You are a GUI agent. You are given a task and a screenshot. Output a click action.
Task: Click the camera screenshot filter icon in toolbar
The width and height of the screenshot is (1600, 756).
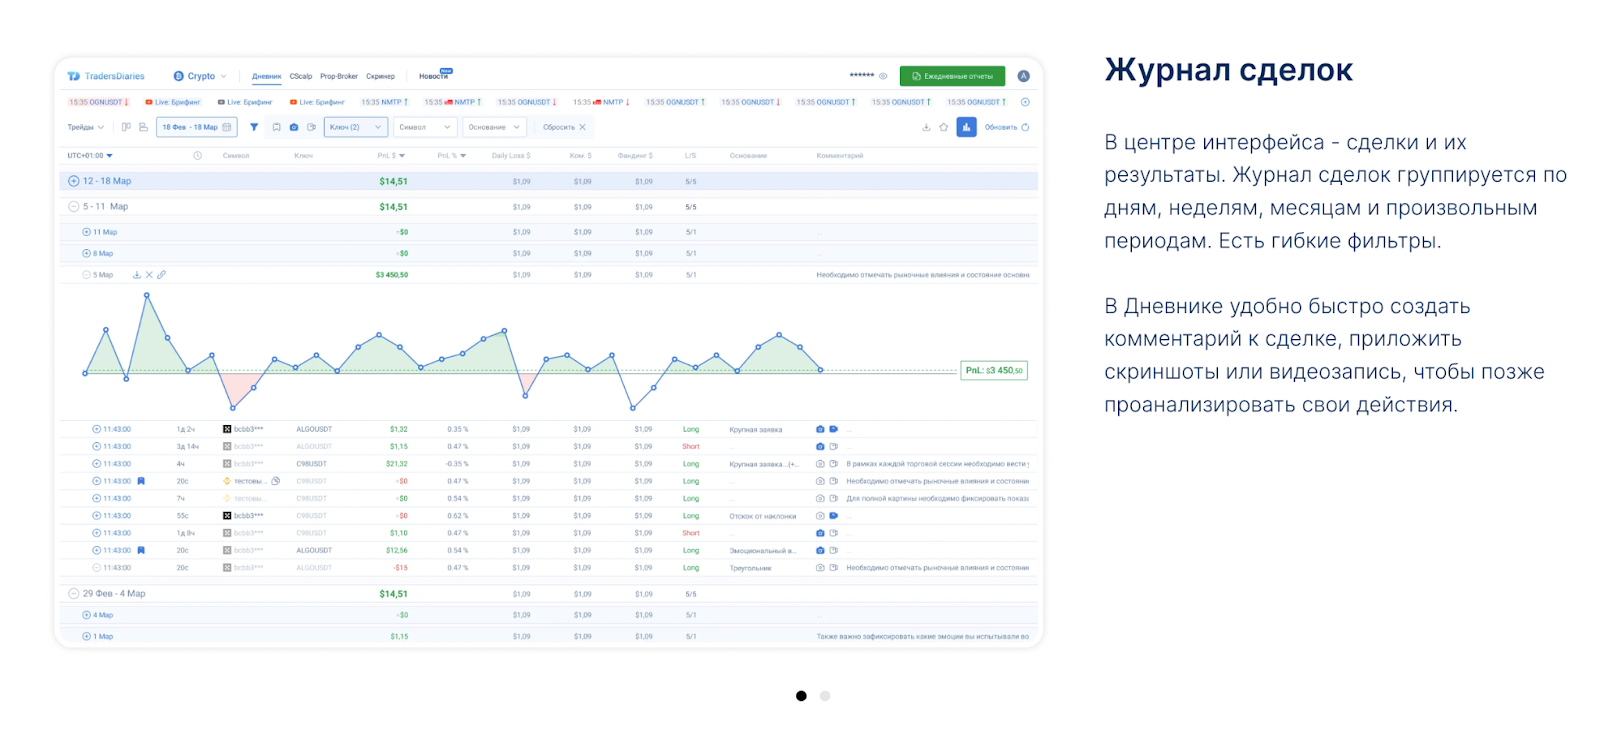click(x=294, y=127)
